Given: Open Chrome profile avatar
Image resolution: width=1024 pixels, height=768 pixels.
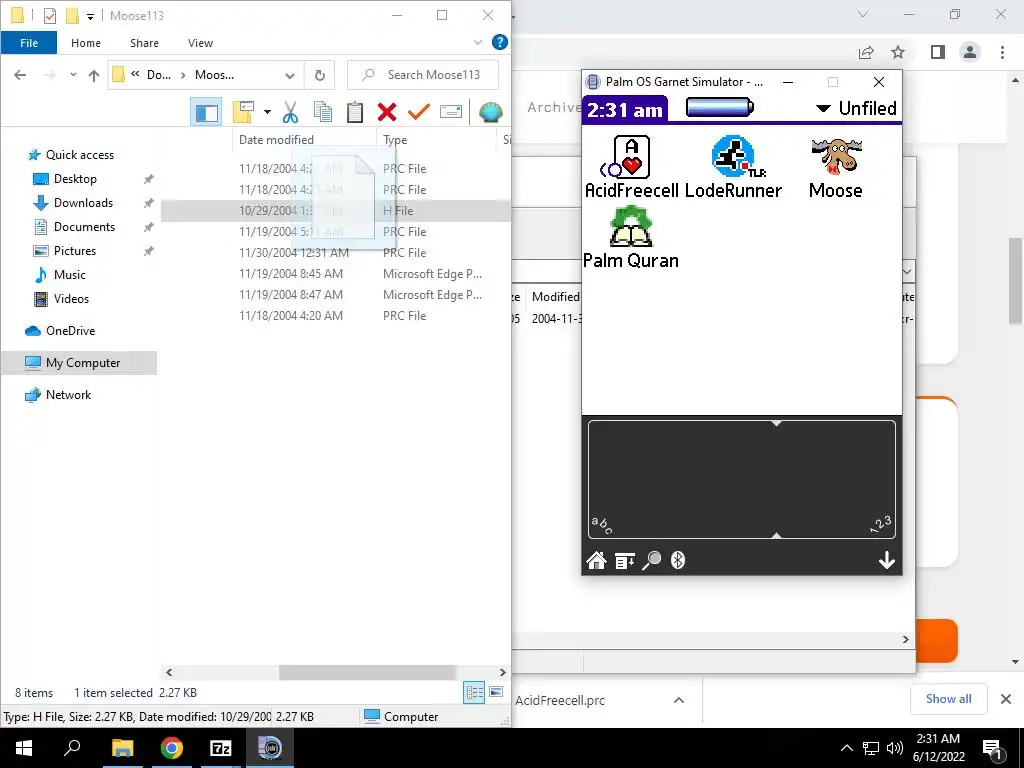Looking at the screenshot, I should click(970, 52).
